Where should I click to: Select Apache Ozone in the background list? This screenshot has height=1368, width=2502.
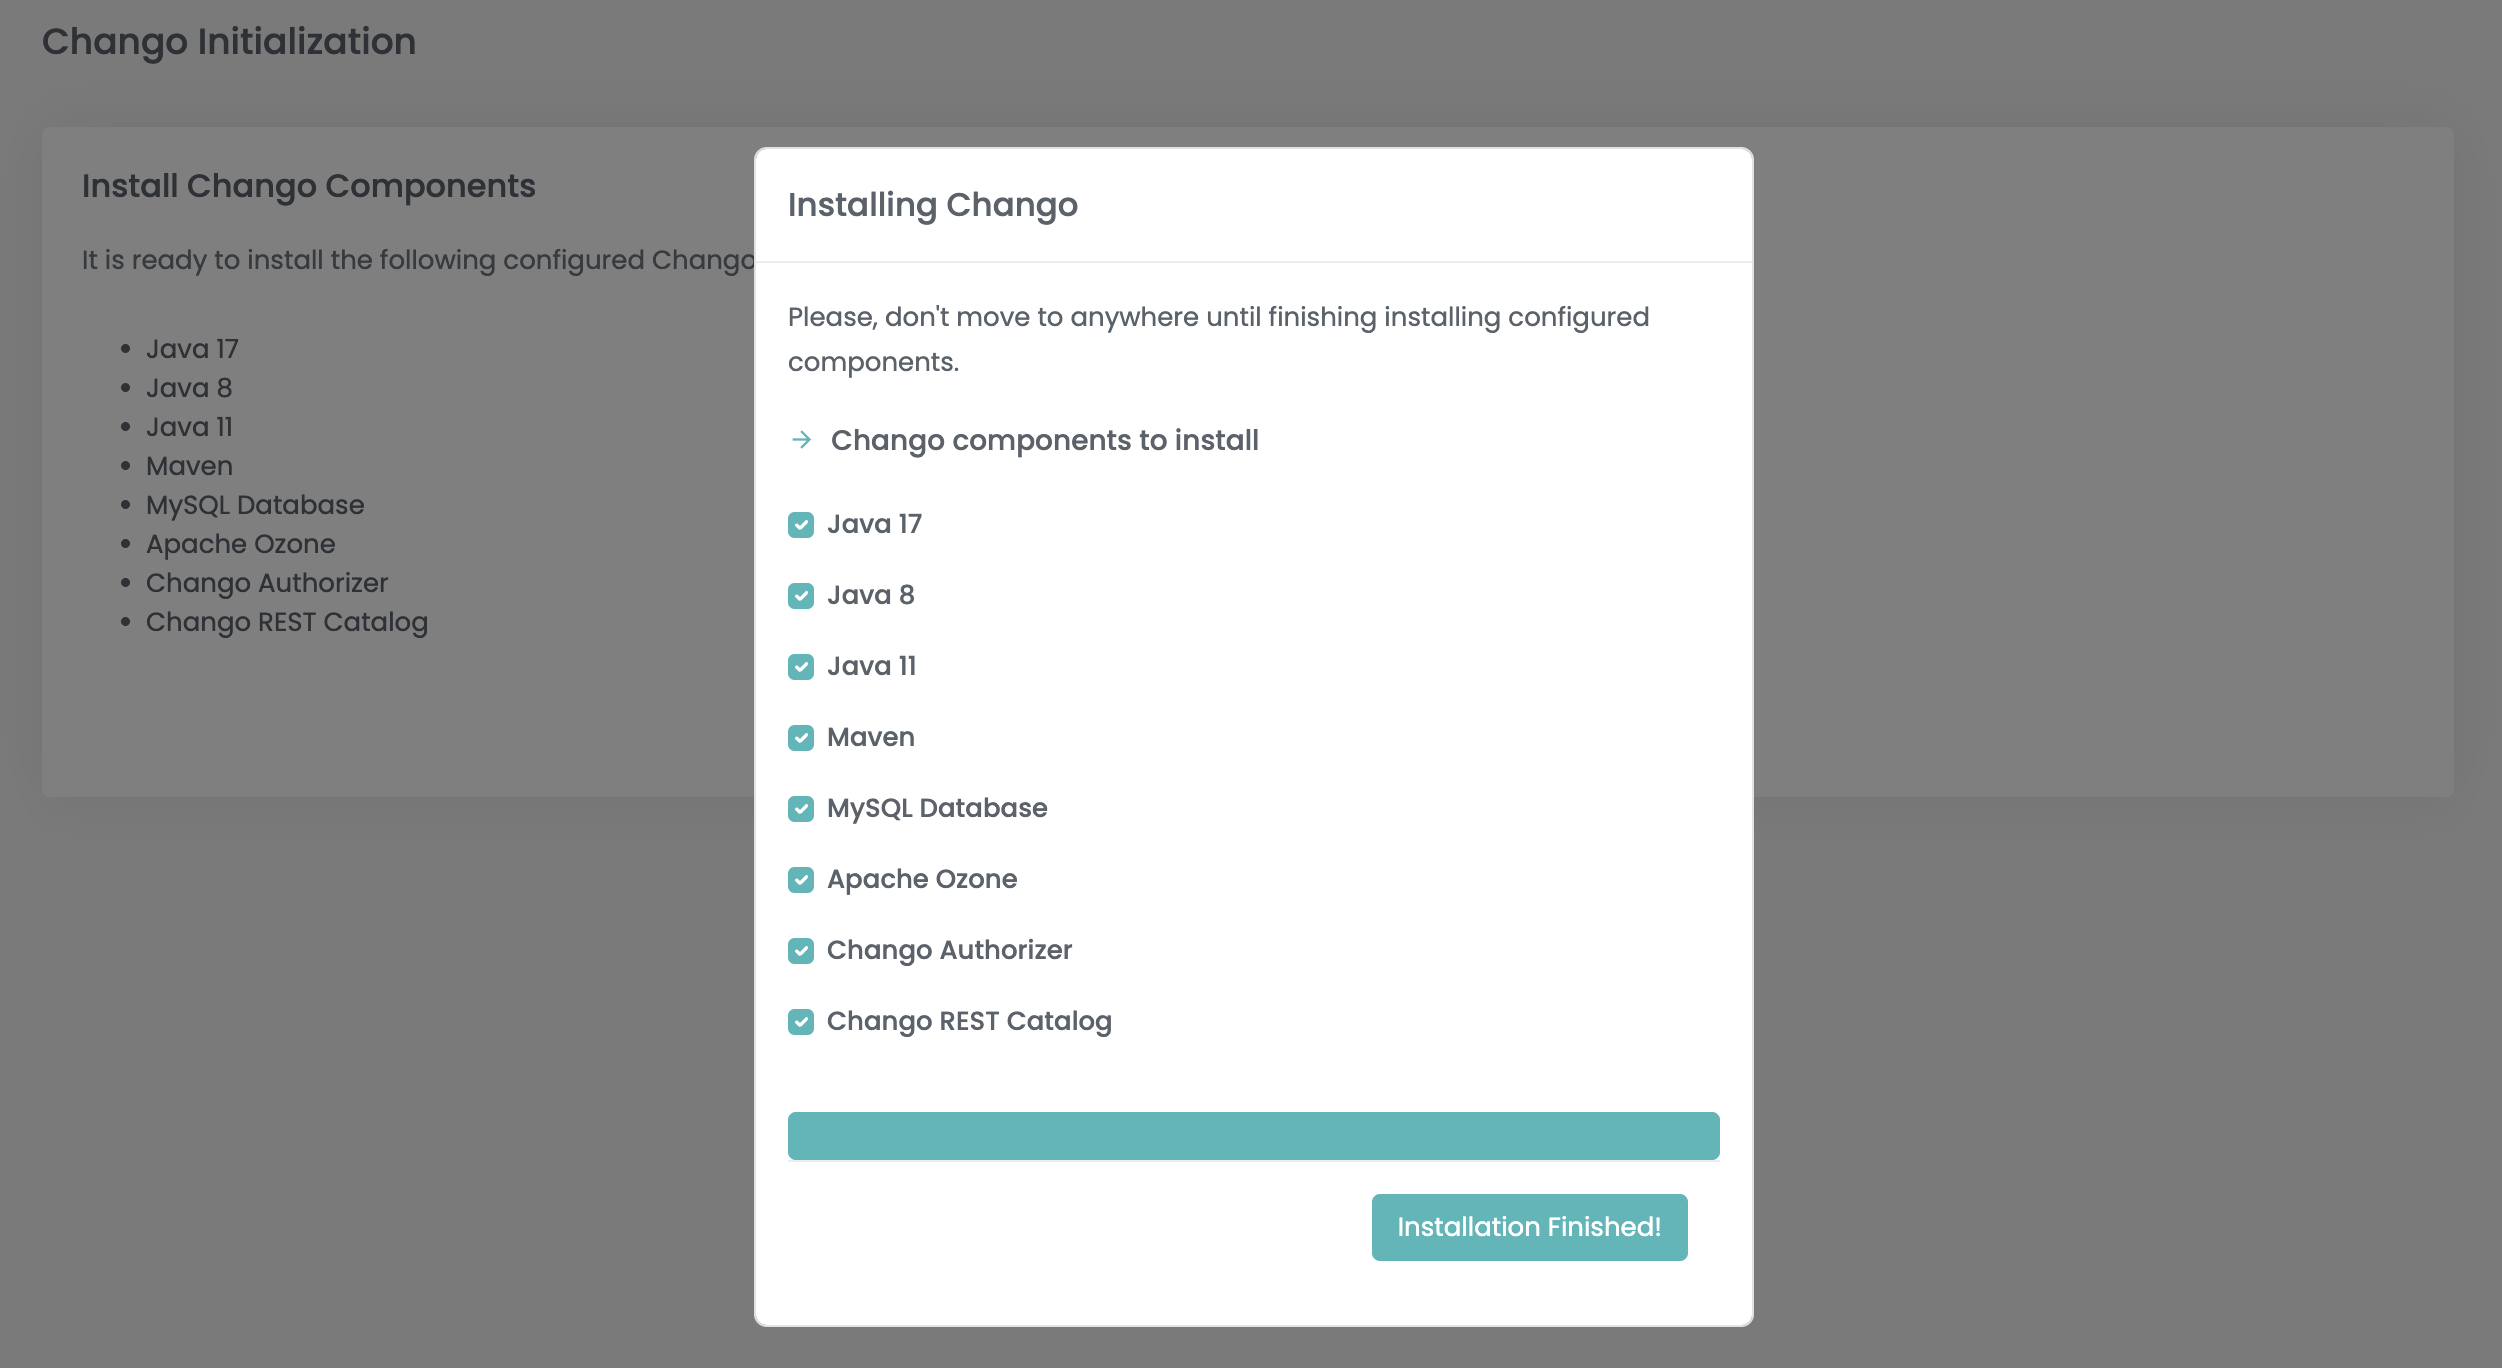coord(241,544)
